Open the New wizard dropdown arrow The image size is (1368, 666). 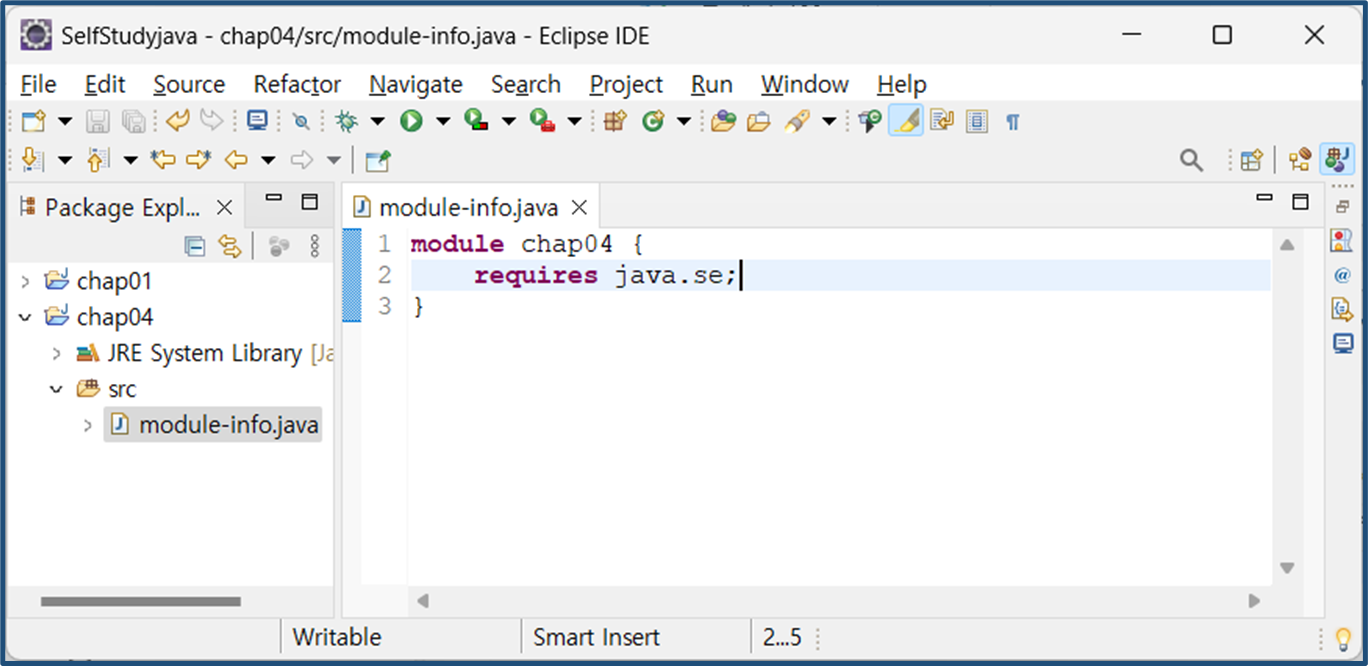click(65, 122)
